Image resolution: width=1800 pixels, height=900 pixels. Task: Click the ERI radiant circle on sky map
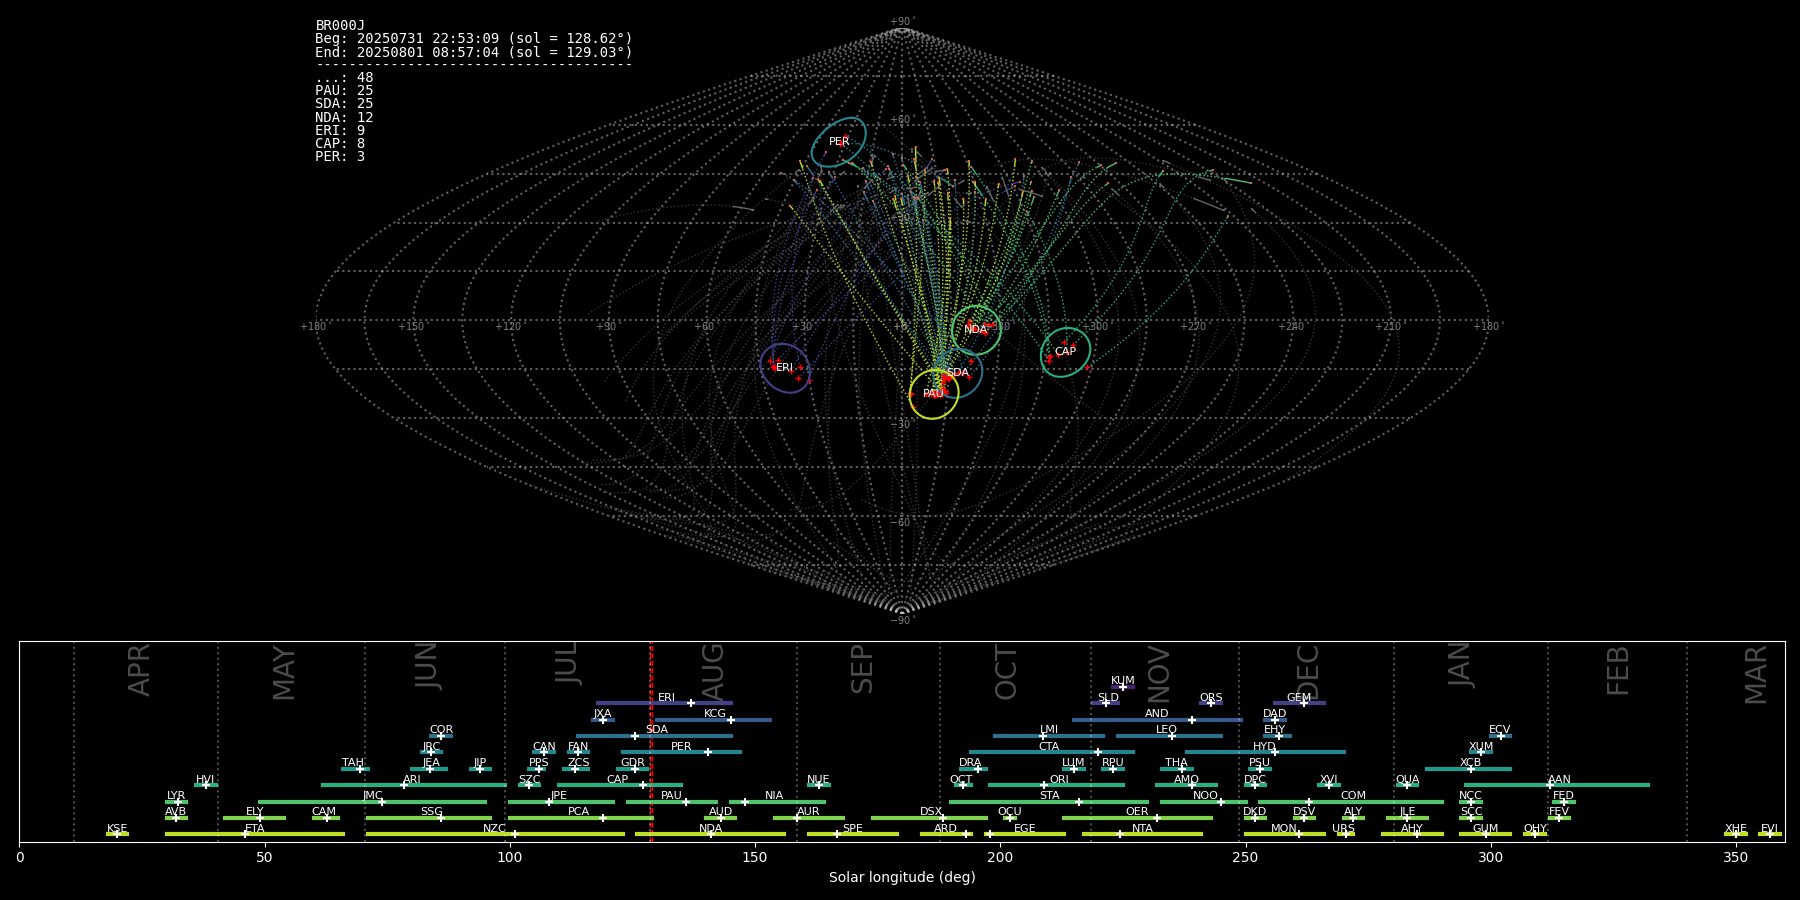785,368
